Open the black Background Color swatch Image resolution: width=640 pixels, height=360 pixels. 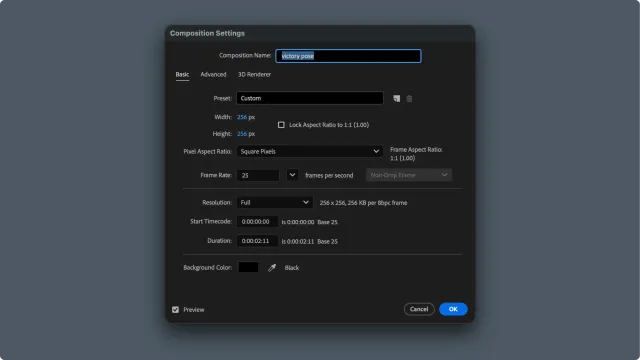248,267
